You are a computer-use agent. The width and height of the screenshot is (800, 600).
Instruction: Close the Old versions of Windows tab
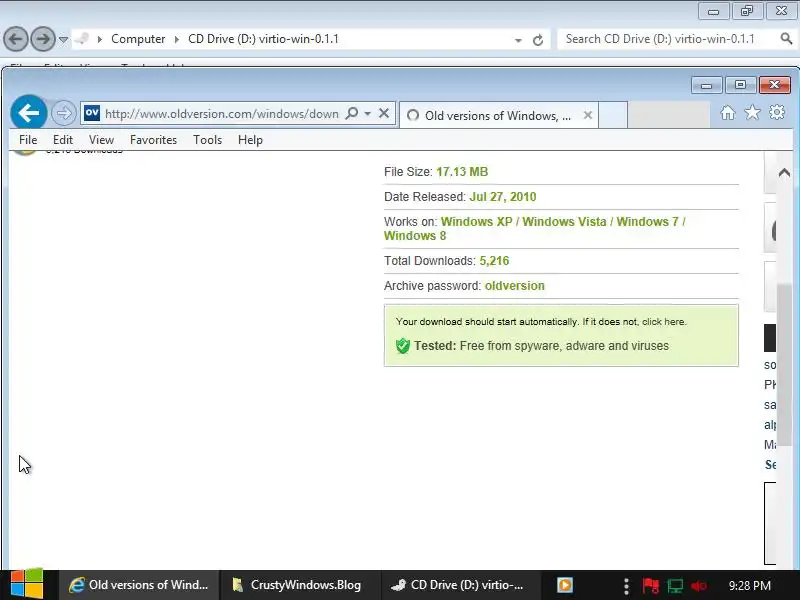588,115
